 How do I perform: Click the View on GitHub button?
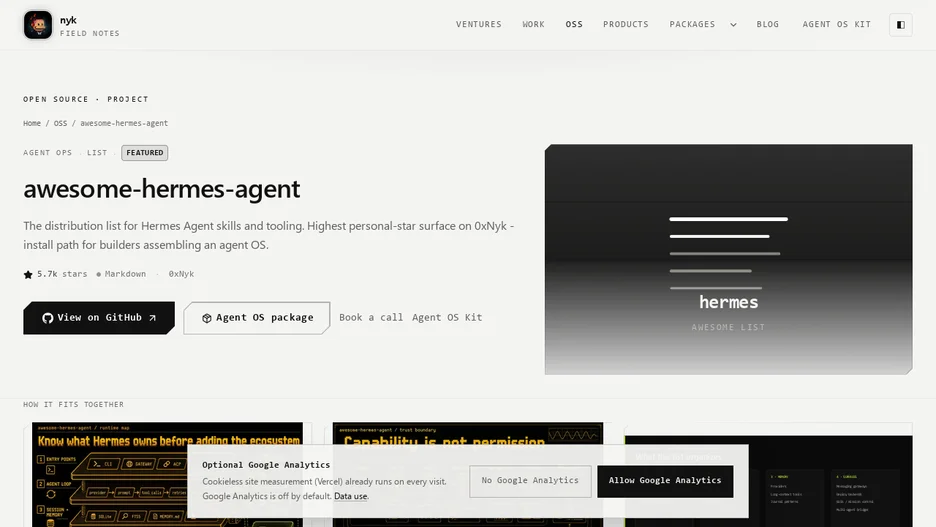[99, 318]
